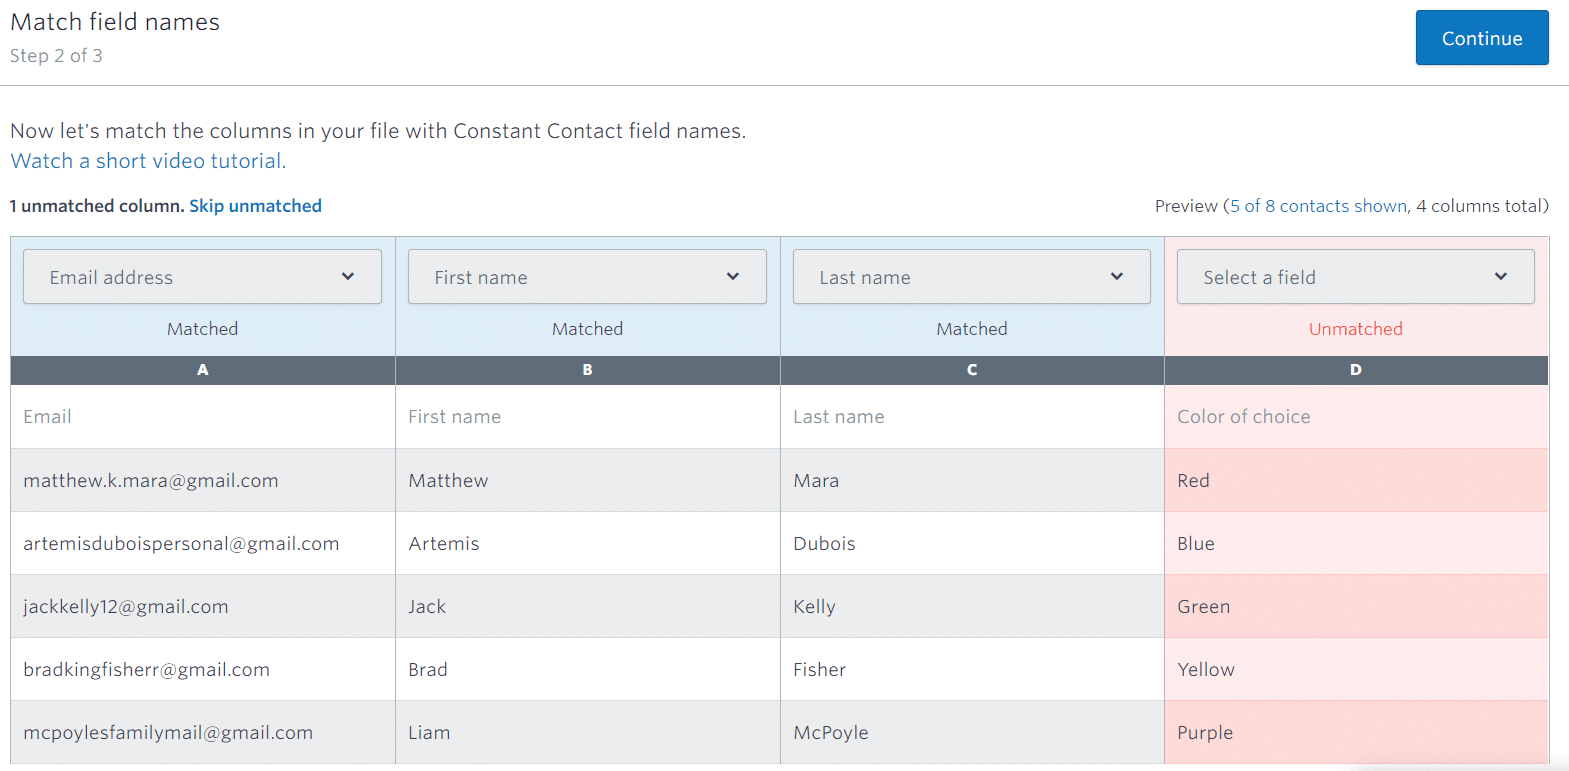This screenshot has width=1569, height=771.
Task: Click the Unmatched status label
Action: click(x=1356, y=329)
